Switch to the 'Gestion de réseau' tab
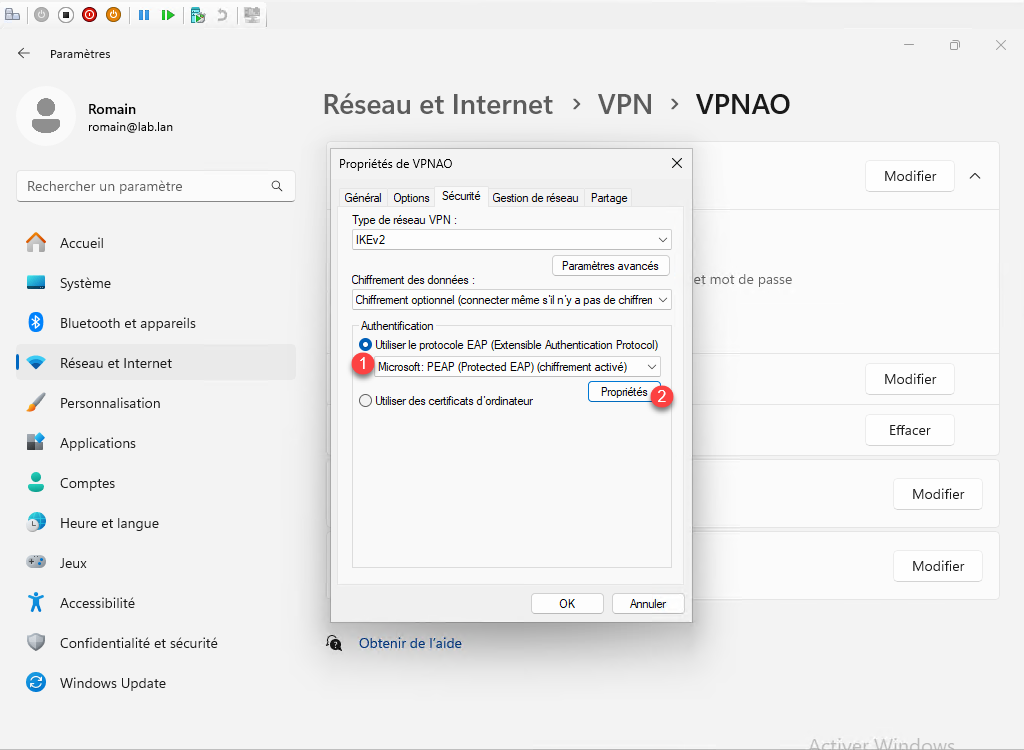The width and height of the screenshot is (1024, 750). [535, 198]
